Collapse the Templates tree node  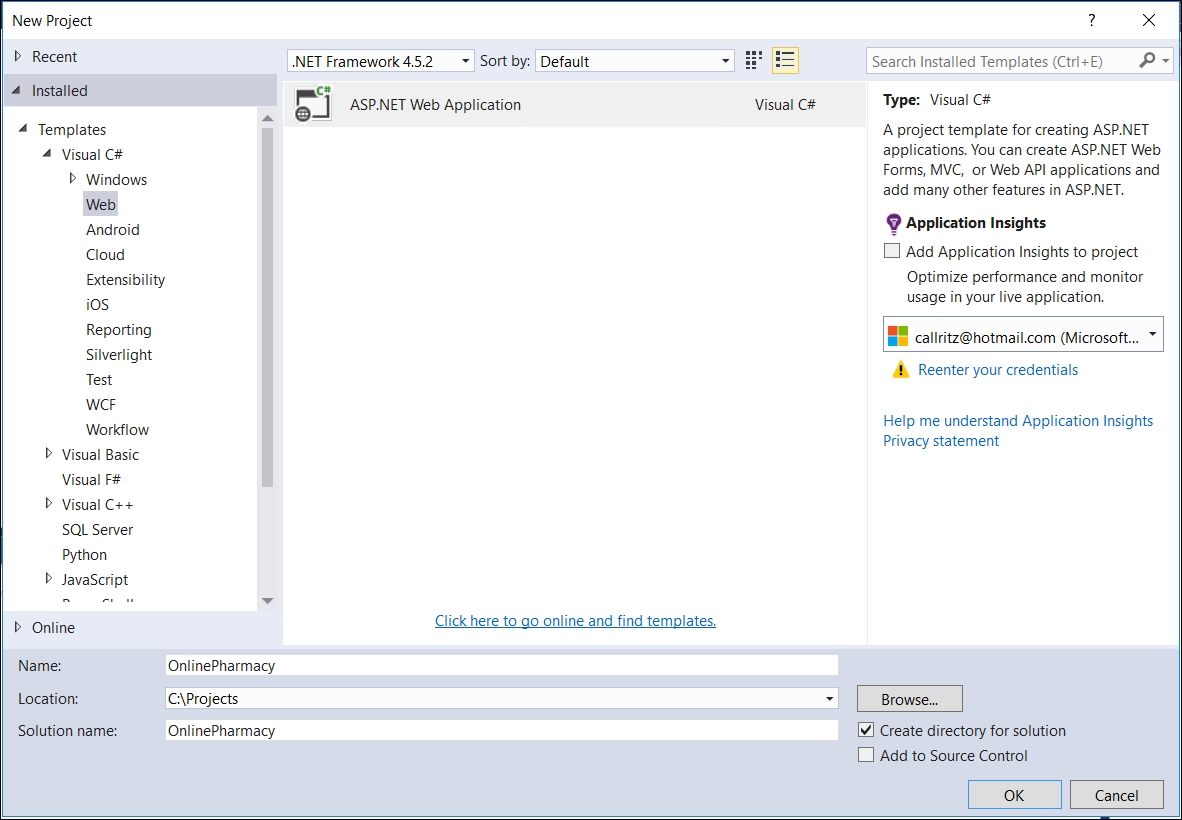[23, 129]
